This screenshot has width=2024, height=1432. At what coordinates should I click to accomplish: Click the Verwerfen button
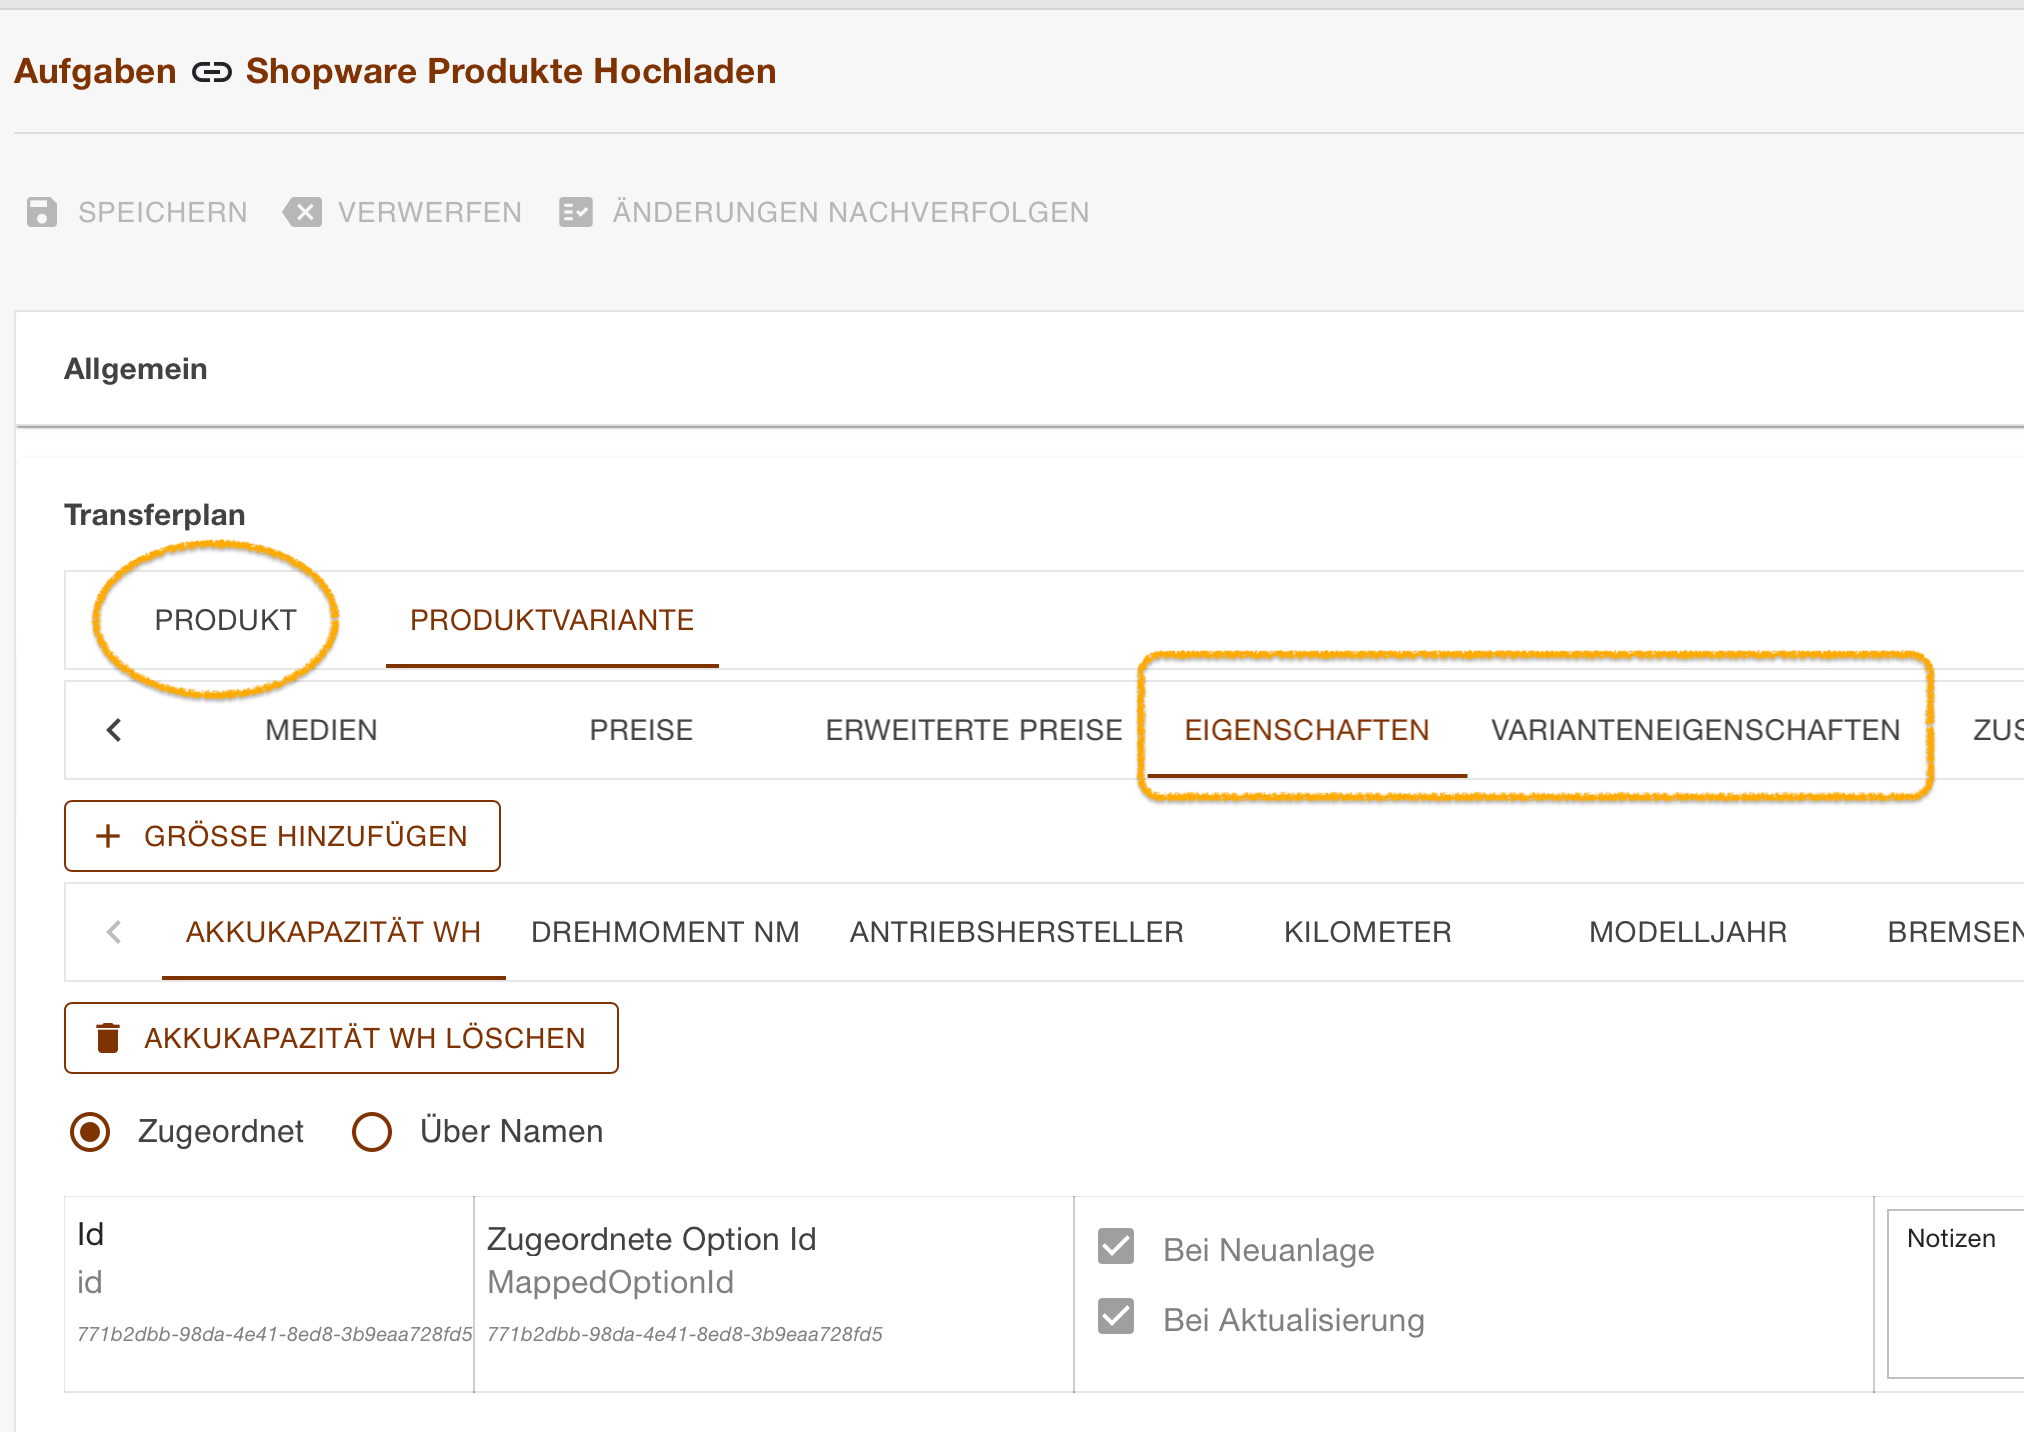pos(403,212)
